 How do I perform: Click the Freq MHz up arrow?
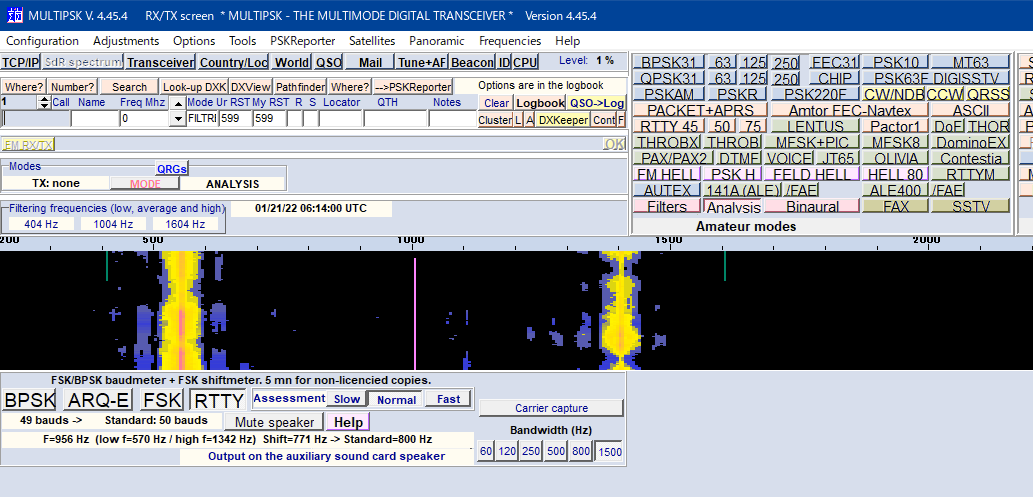coord(177,103)
